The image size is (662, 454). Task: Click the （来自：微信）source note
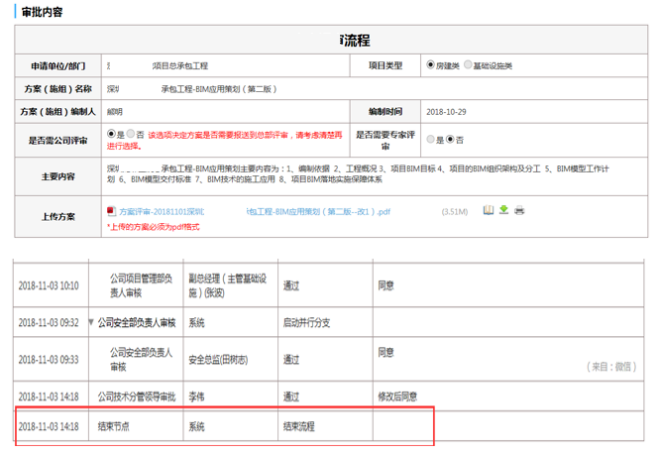[611, 367]
